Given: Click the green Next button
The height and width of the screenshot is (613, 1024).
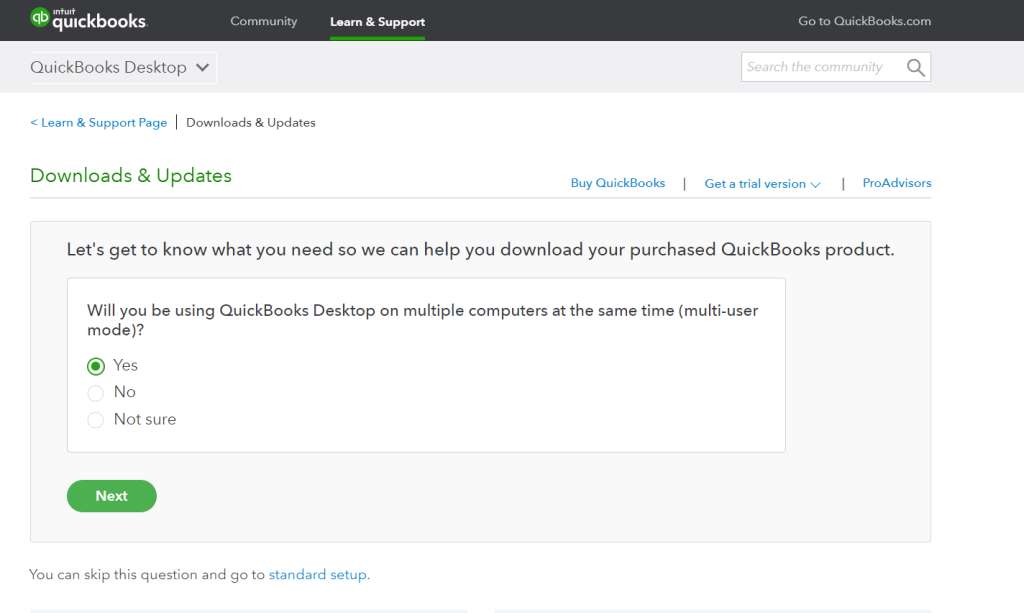Looking at the screenshot, I should pos(112,496).
